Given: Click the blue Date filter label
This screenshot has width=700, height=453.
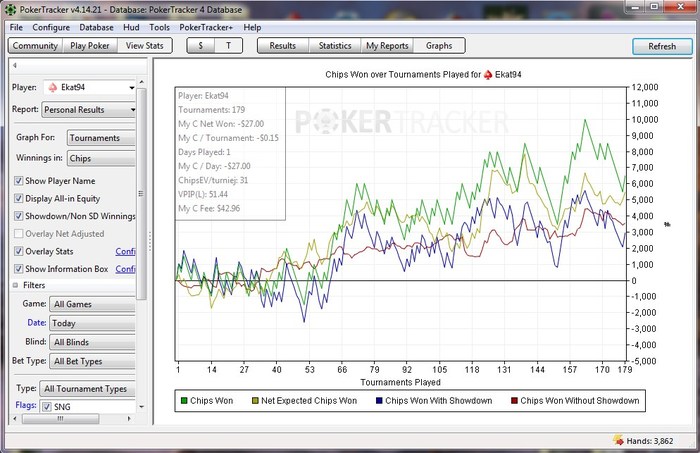Looking at the screenshot, I should (x=37, y=323).
